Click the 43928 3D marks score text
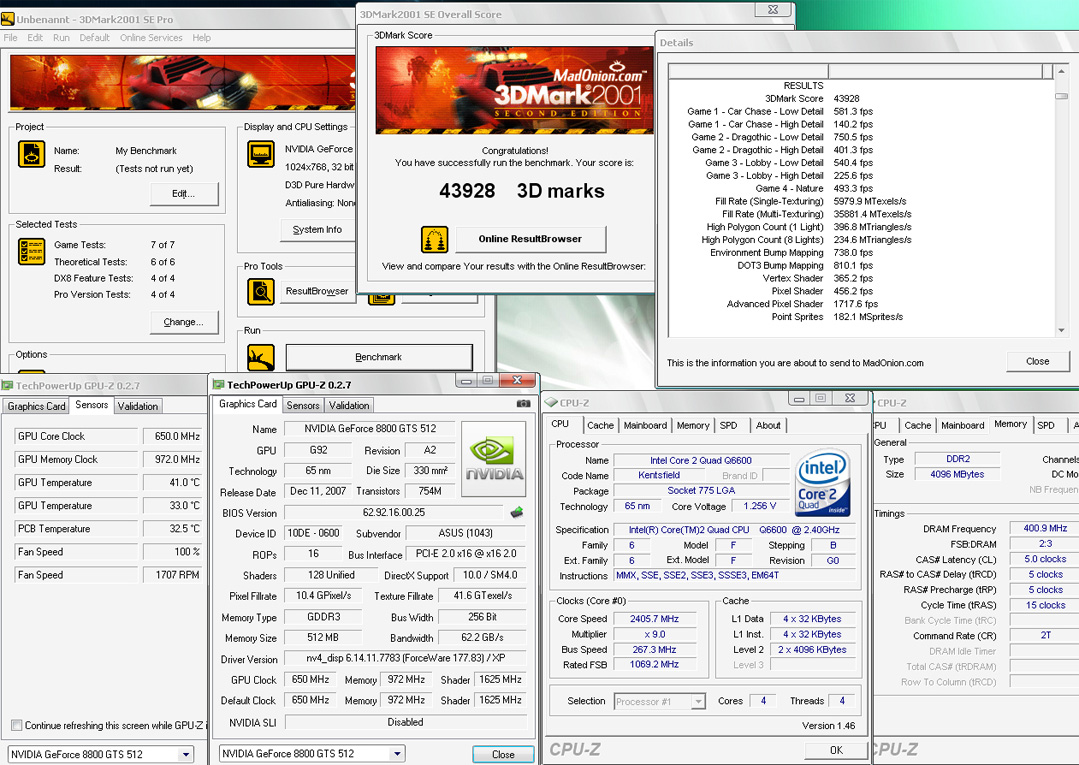The height and width of the screenshot is (765, 1079). [x=522, y=191]
